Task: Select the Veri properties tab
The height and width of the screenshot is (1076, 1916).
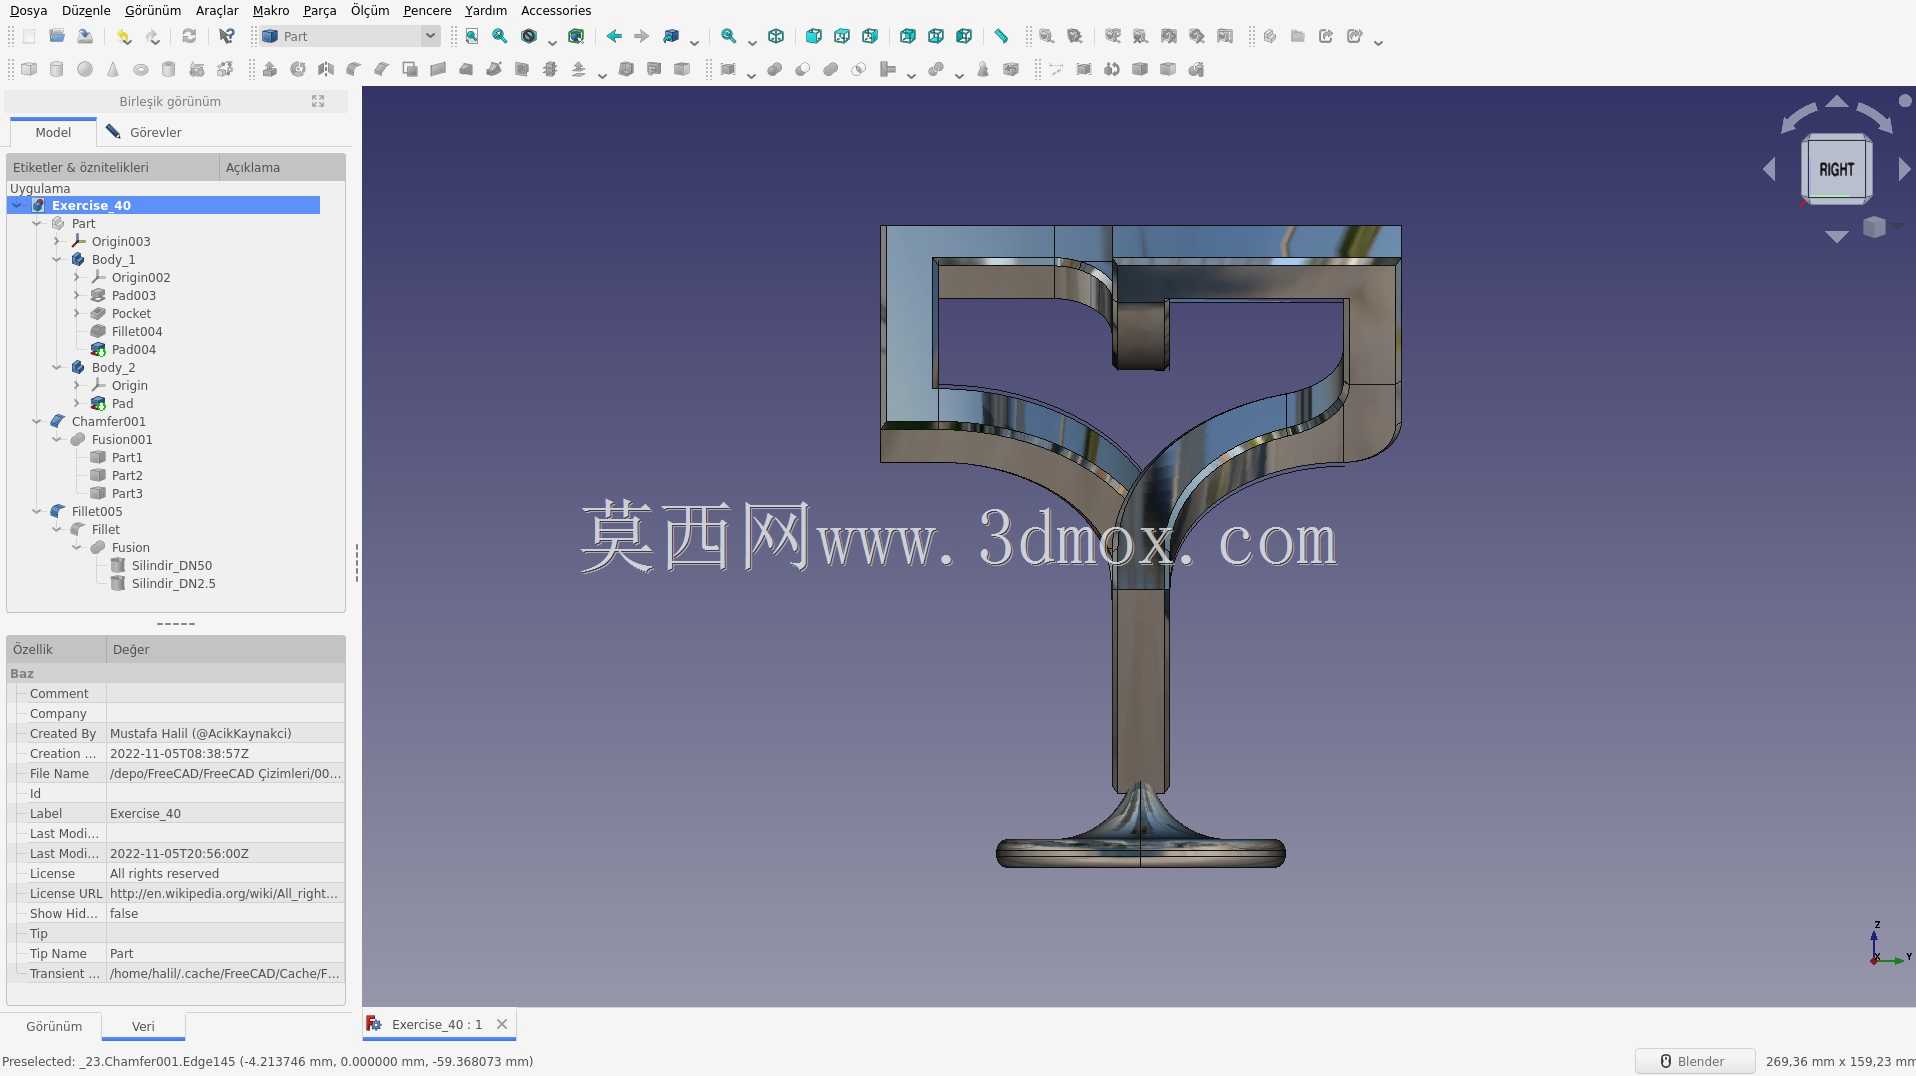Action: [x=143, y=1026]
